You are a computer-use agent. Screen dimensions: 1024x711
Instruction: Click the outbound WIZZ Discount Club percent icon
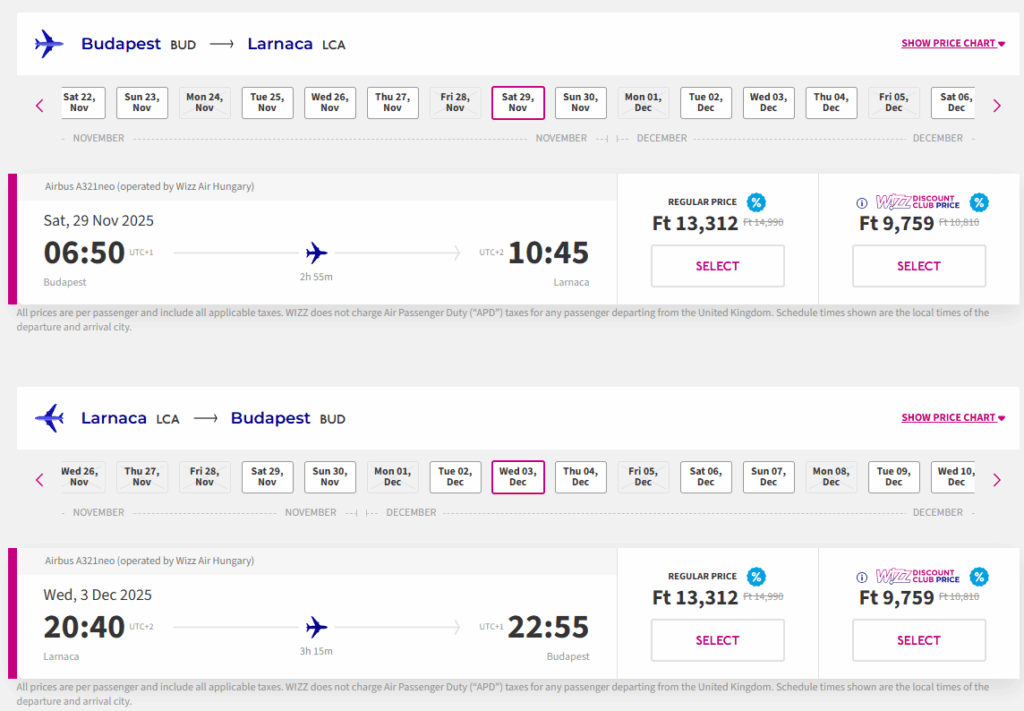pyautogui.click(x=979, y=202)
